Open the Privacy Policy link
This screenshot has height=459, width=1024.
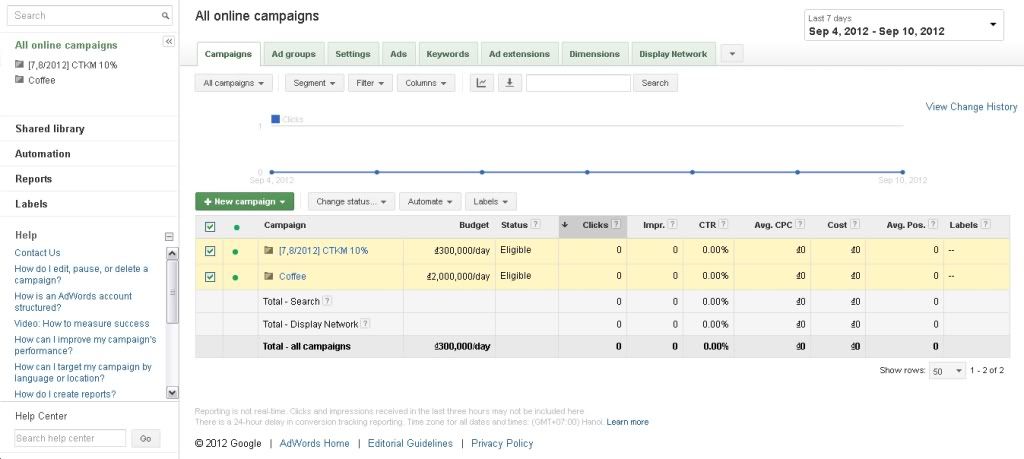[502, 443]
